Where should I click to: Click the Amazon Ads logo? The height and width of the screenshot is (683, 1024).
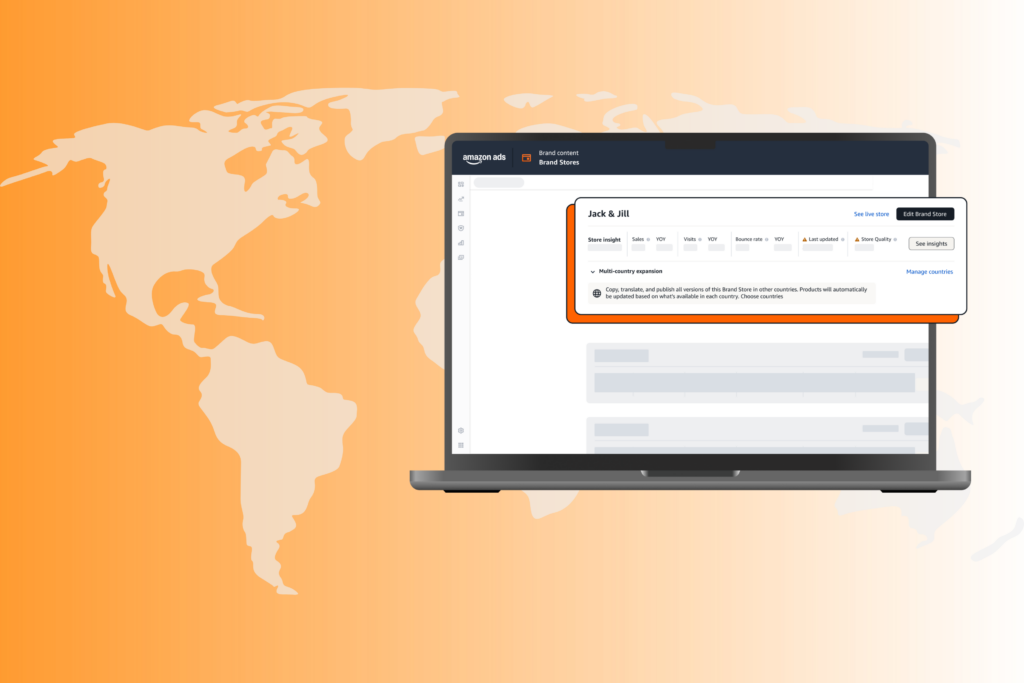[484, 158]
